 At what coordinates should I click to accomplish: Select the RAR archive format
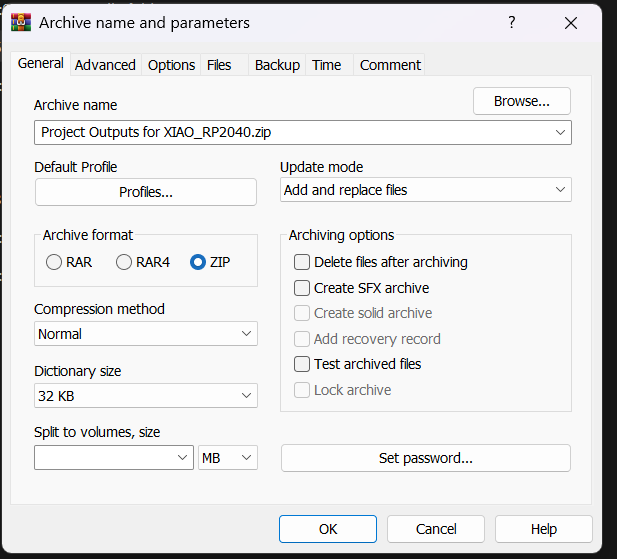tap(54, 262)
